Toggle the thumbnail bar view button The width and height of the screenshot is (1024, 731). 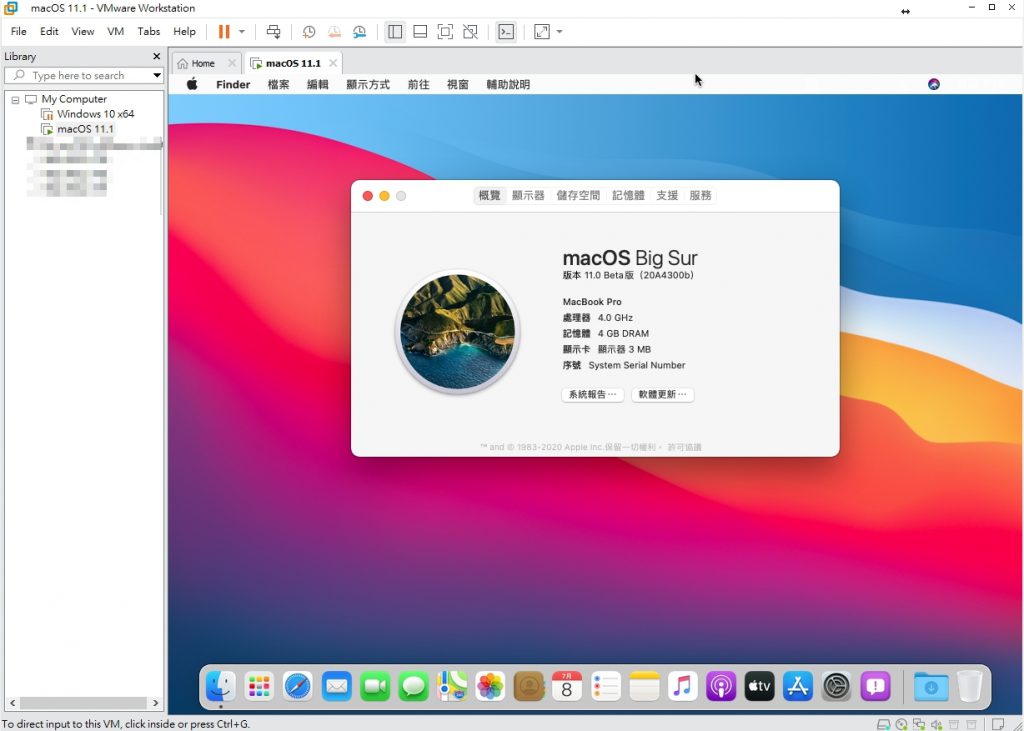point(420,32)
